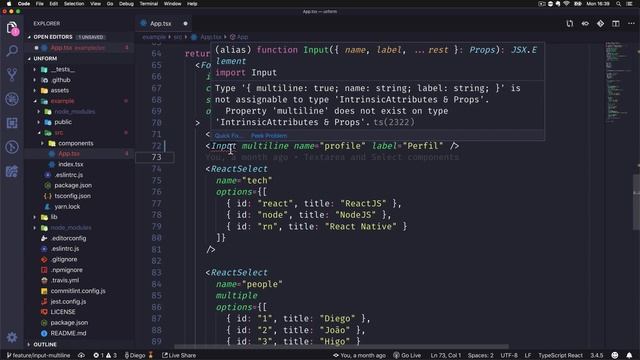Open the Search view in activity bar

tap(12, 51)
